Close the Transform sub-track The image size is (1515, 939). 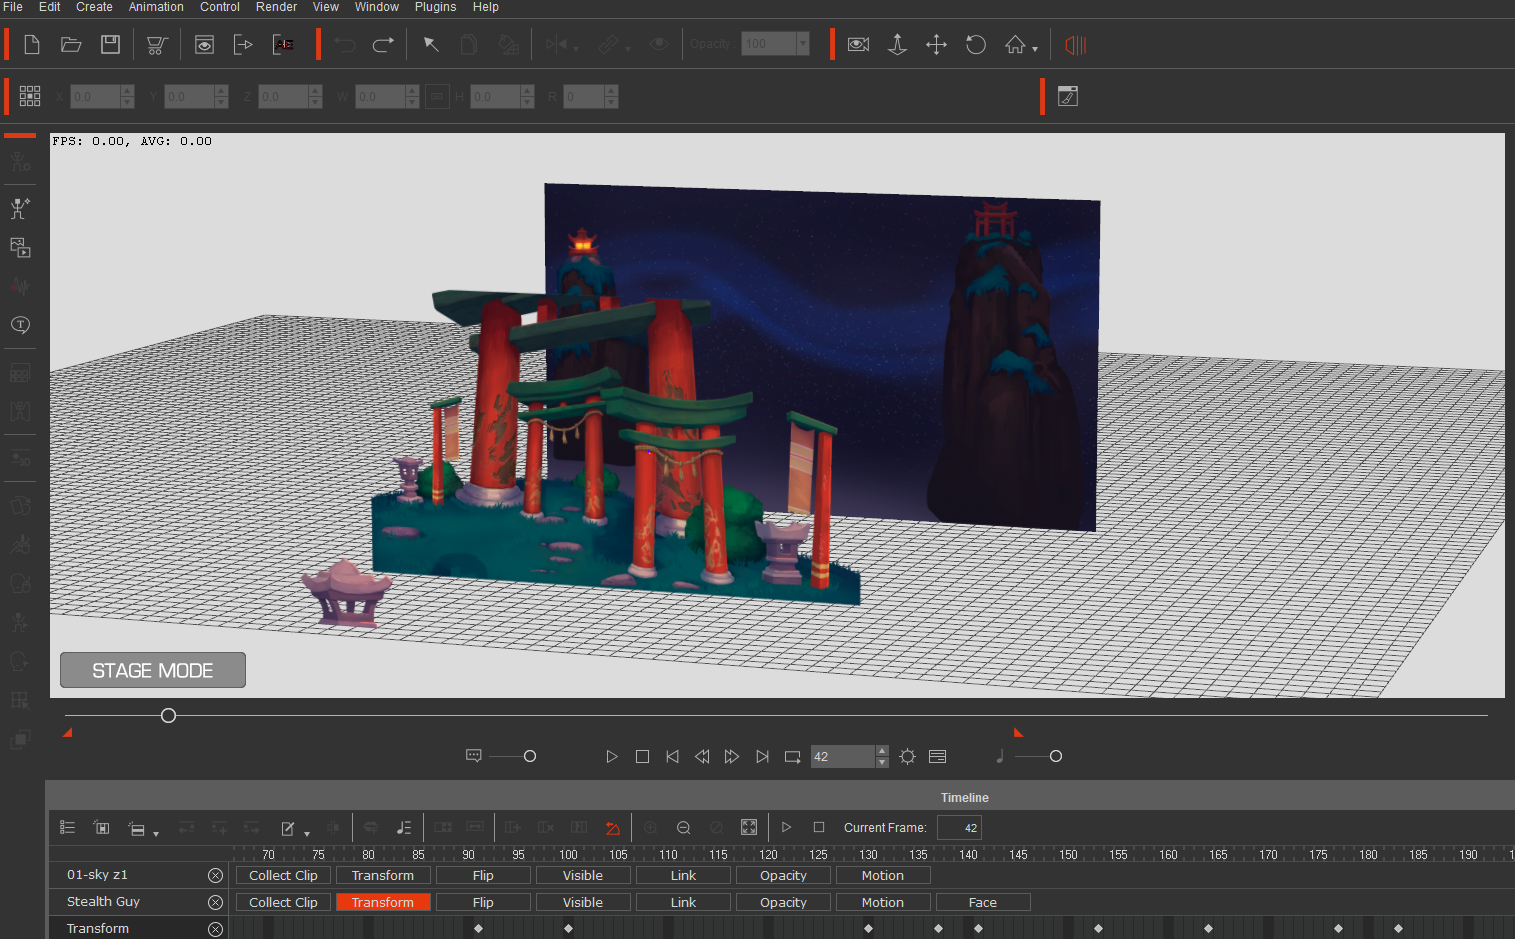[215, 929]
